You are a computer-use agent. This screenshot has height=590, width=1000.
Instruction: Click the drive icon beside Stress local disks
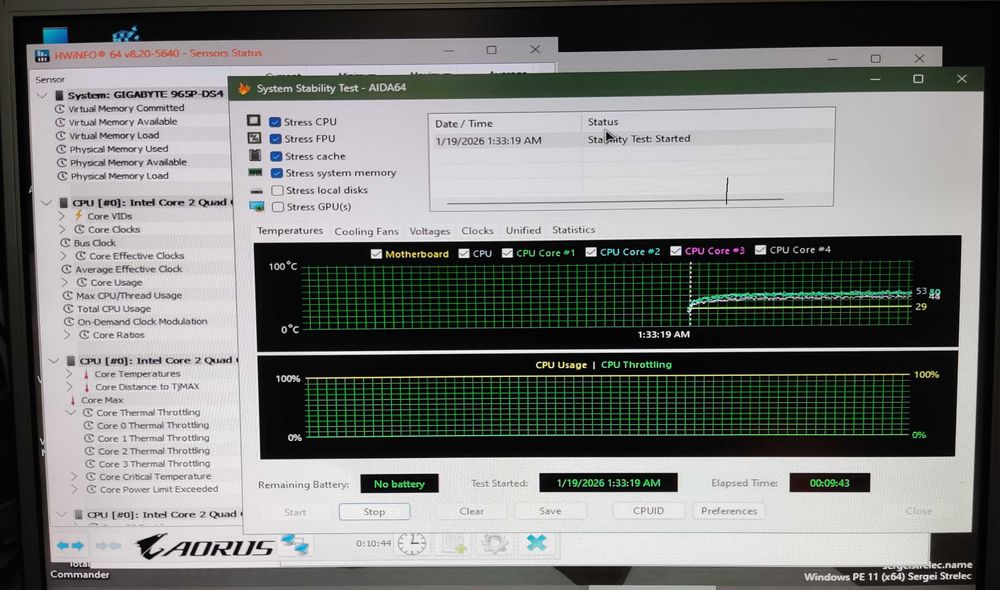256,191
